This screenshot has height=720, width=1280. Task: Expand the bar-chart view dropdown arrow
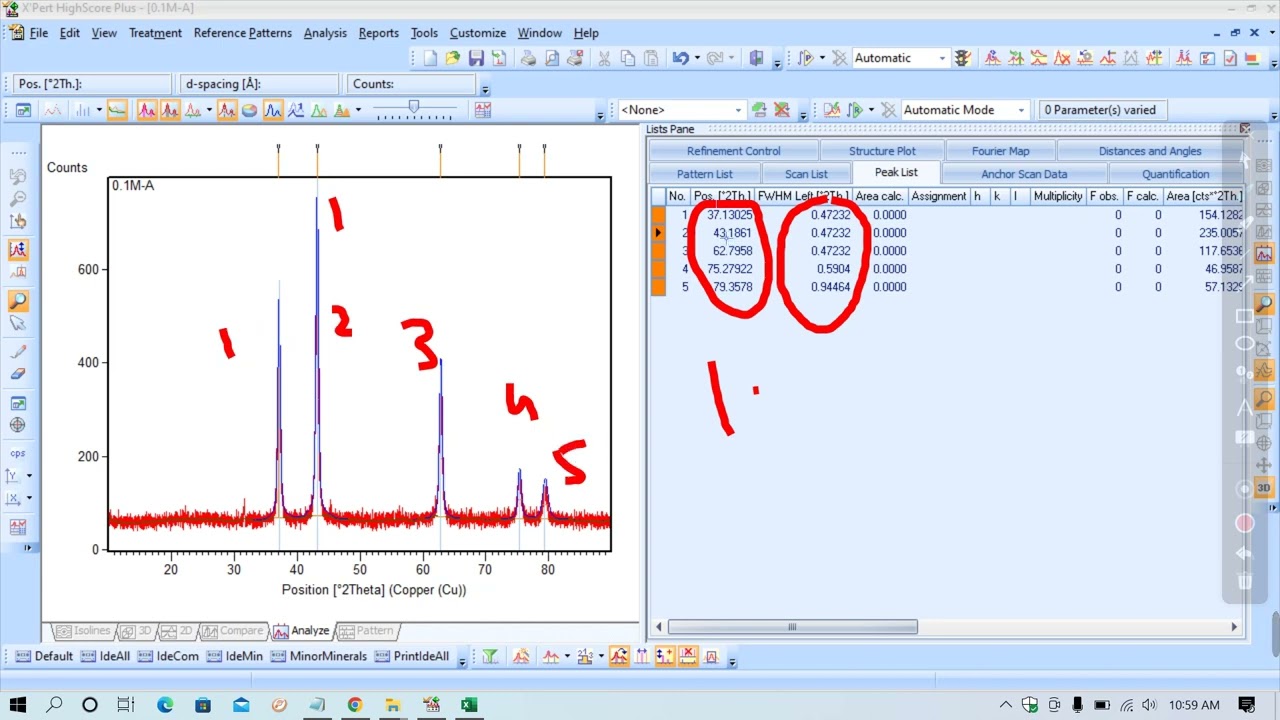pos(99,110)
